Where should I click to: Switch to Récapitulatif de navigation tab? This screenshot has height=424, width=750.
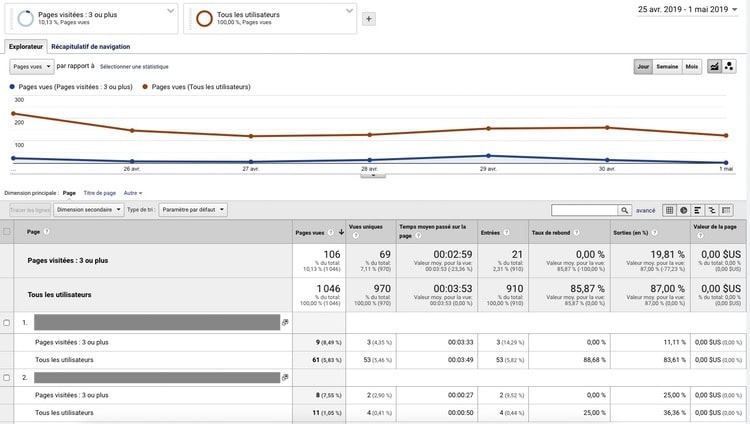[90, 47]
